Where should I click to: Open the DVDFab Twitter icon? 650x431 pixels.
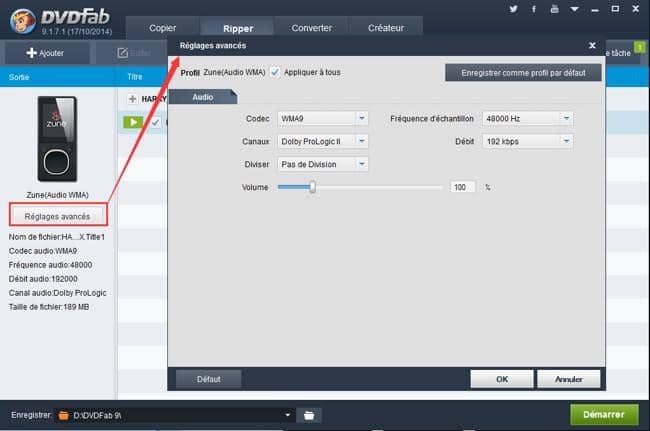[x=513, y=9]
